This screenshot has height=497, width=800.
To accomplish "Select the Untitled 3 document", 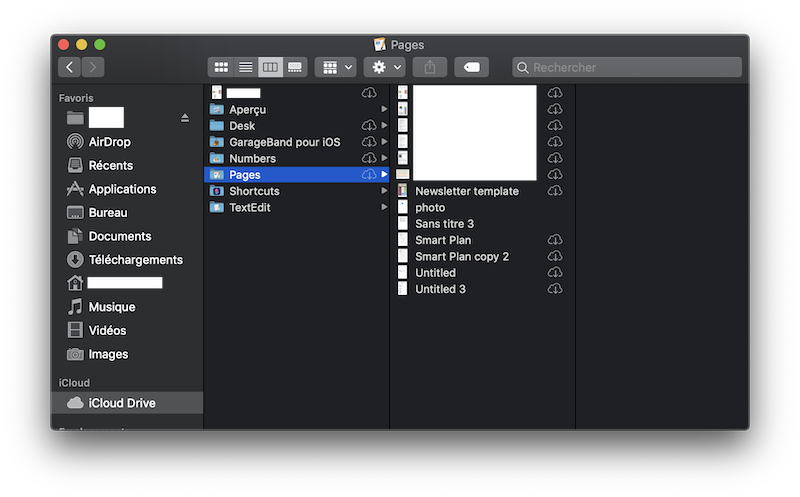I will pyautogui.click(x=440, y=289).
